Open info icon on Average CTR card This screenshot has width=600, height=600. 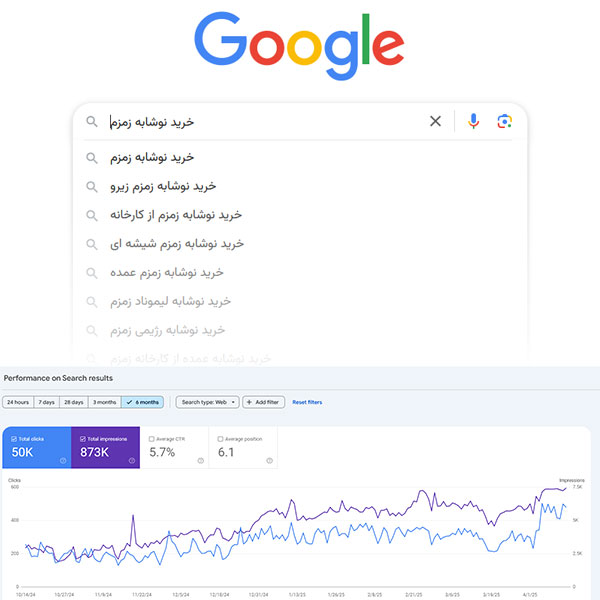pyautogui.click(x=201, y=460)
